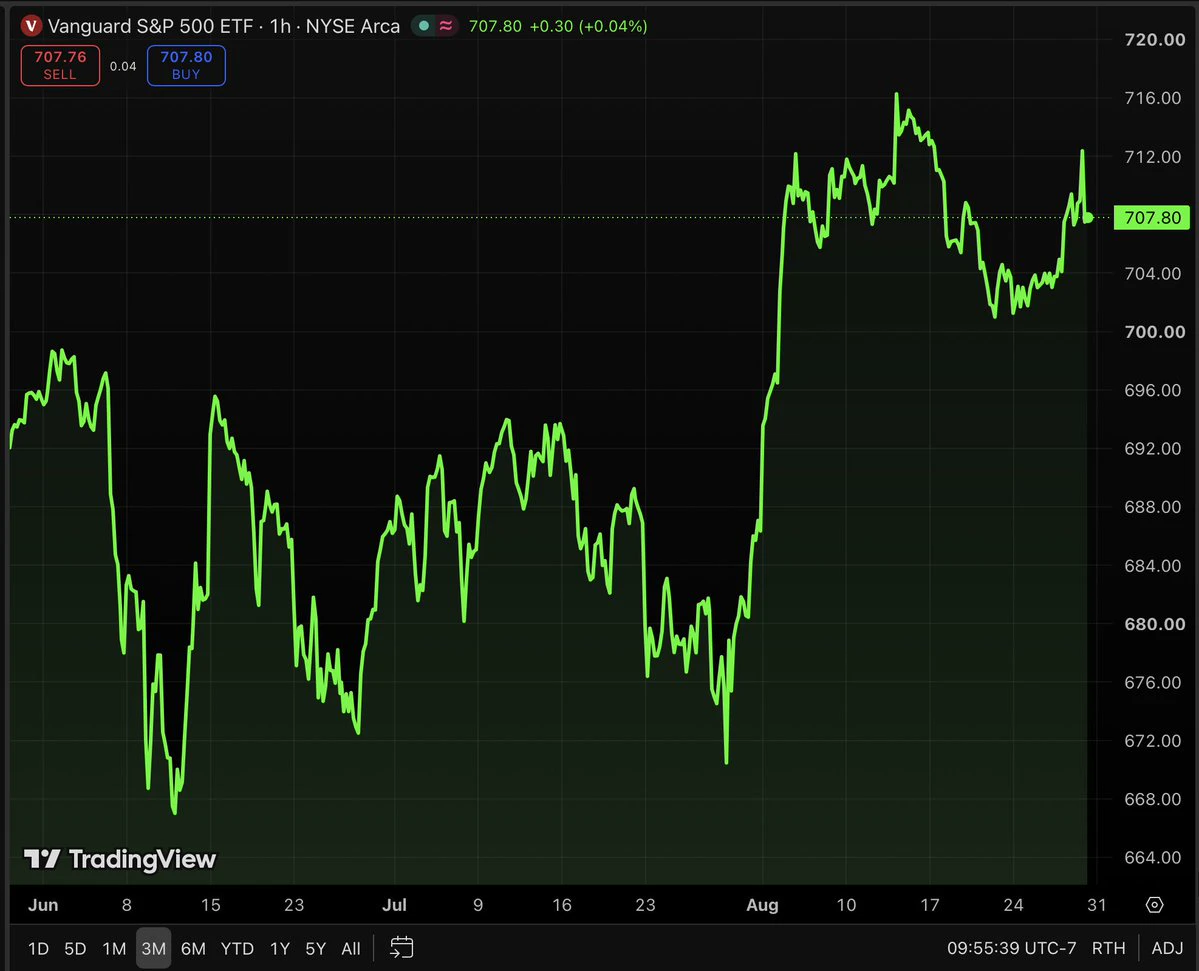Open timezone menu at 09:55:39 UTC-7
This screenshot has width=1199, height=971.
pos(1011,949)
